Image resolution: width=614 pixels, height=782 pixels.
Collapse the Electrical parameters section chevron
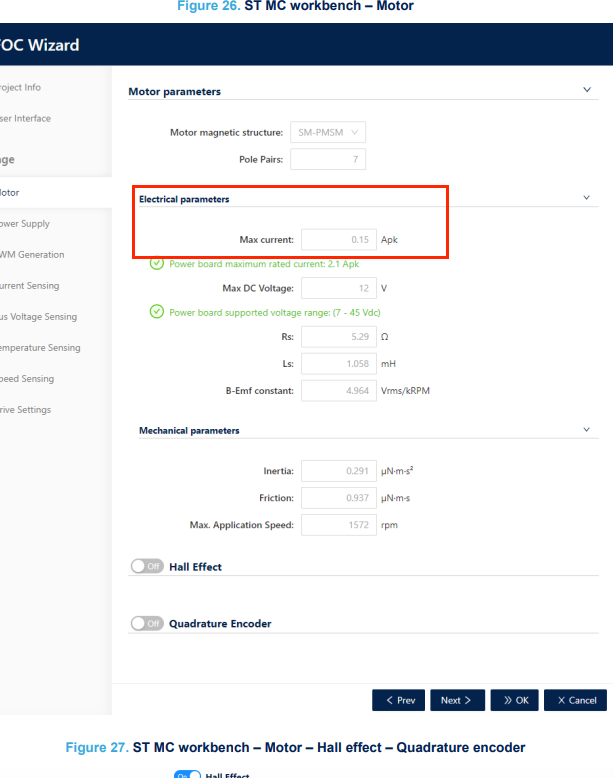[587, 198]
